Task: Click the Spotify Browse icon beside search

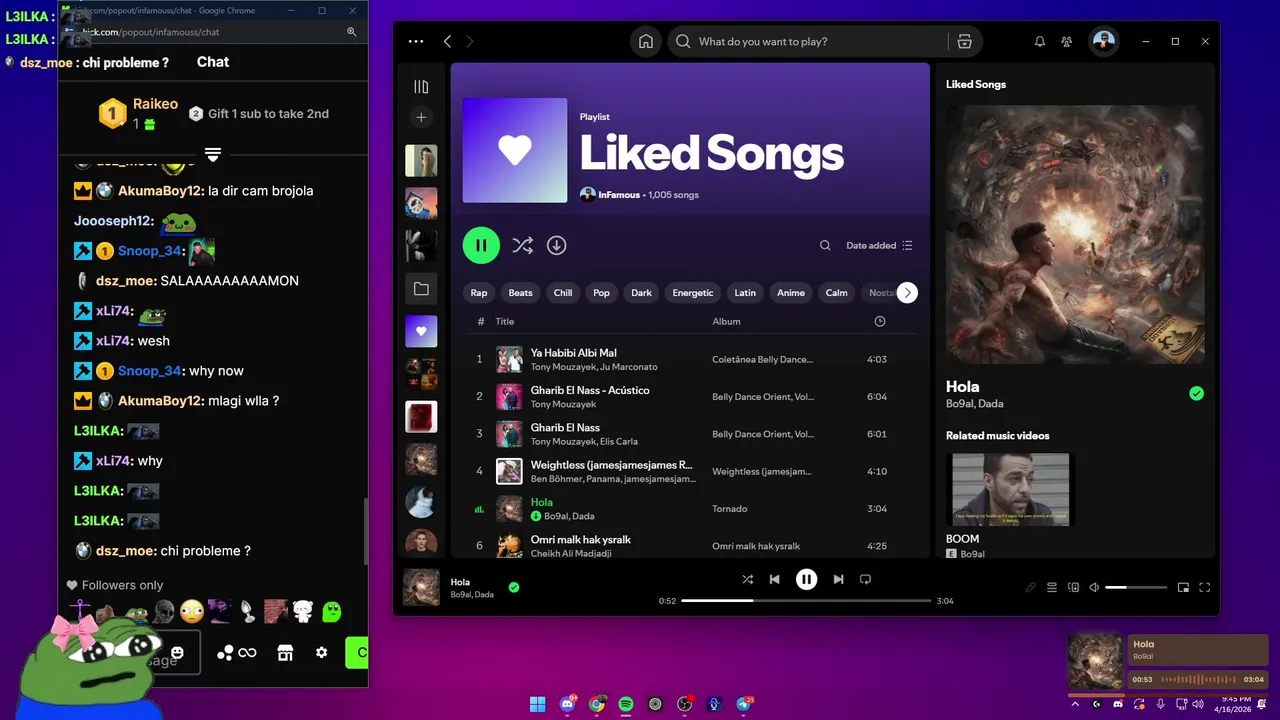Action: [964, 42]
